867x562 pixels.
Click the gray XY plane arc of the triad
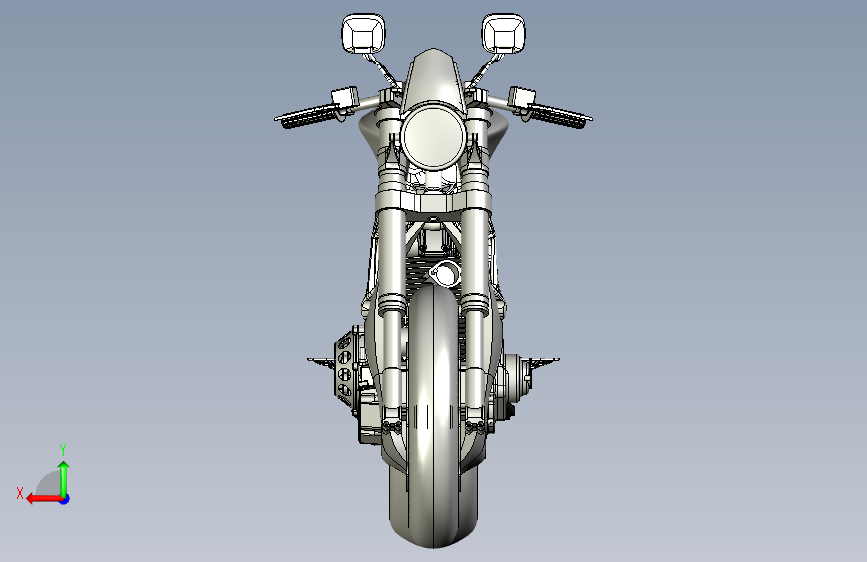point(49,483)
